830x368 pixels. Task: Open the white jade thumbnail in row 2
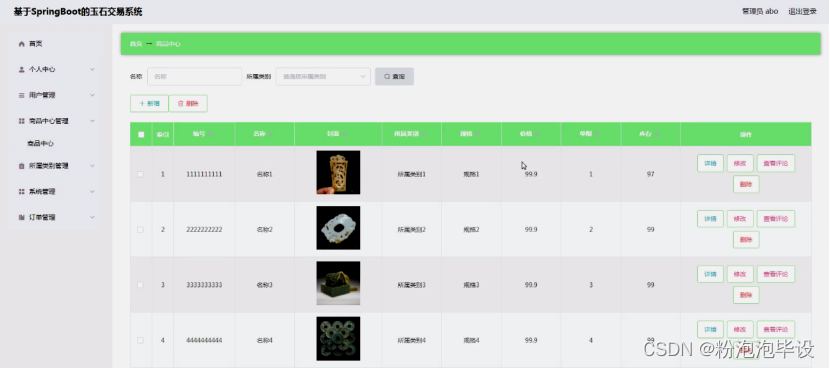pos(338,228)
